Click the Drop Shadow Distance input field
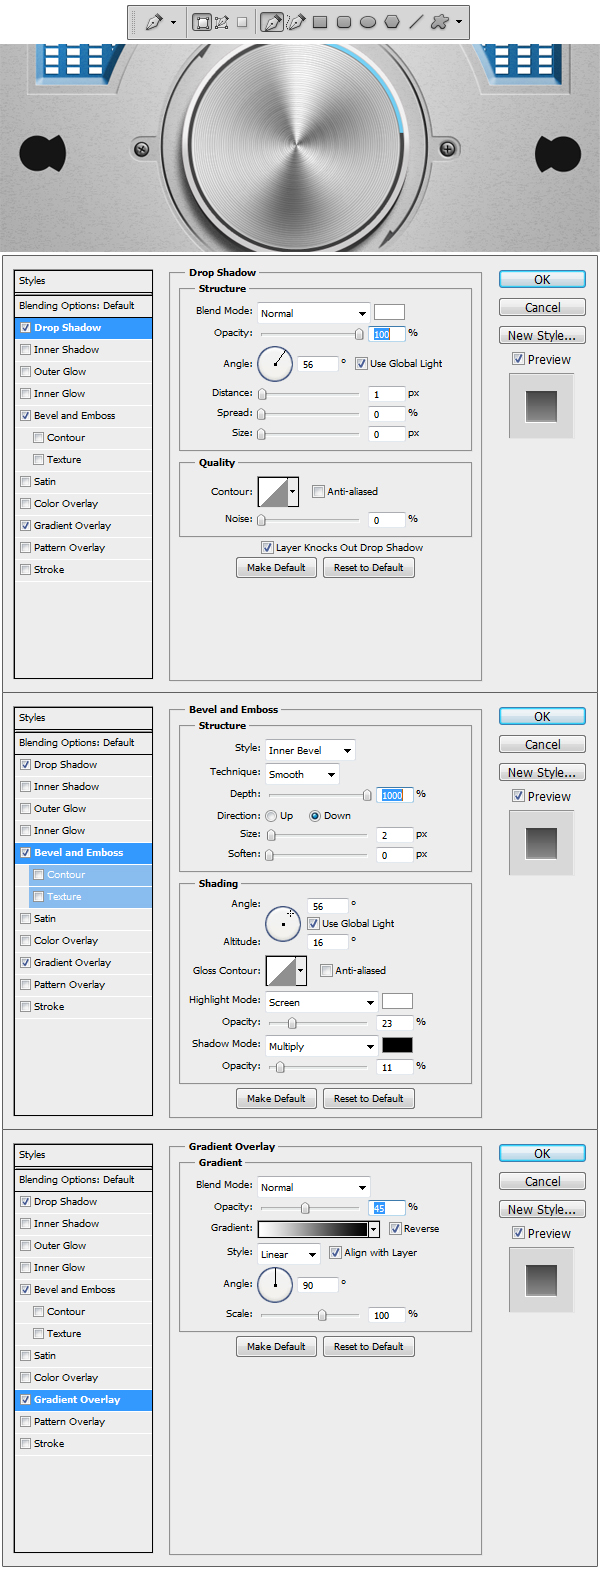Screen dimensions: 600x1576 point(385,394)
